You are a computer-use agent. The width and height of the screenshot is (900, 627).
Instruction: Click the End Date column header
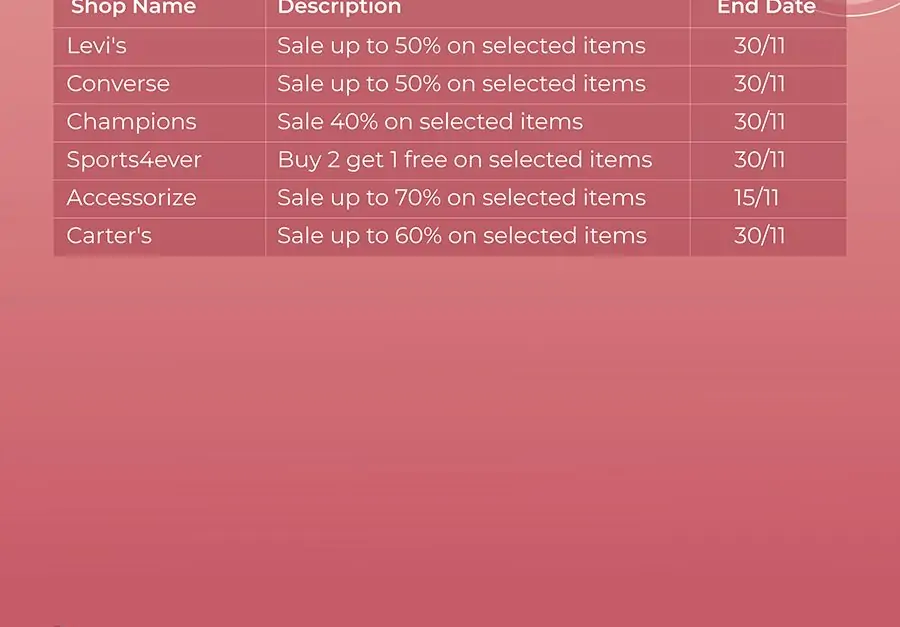tap(766, 7)
